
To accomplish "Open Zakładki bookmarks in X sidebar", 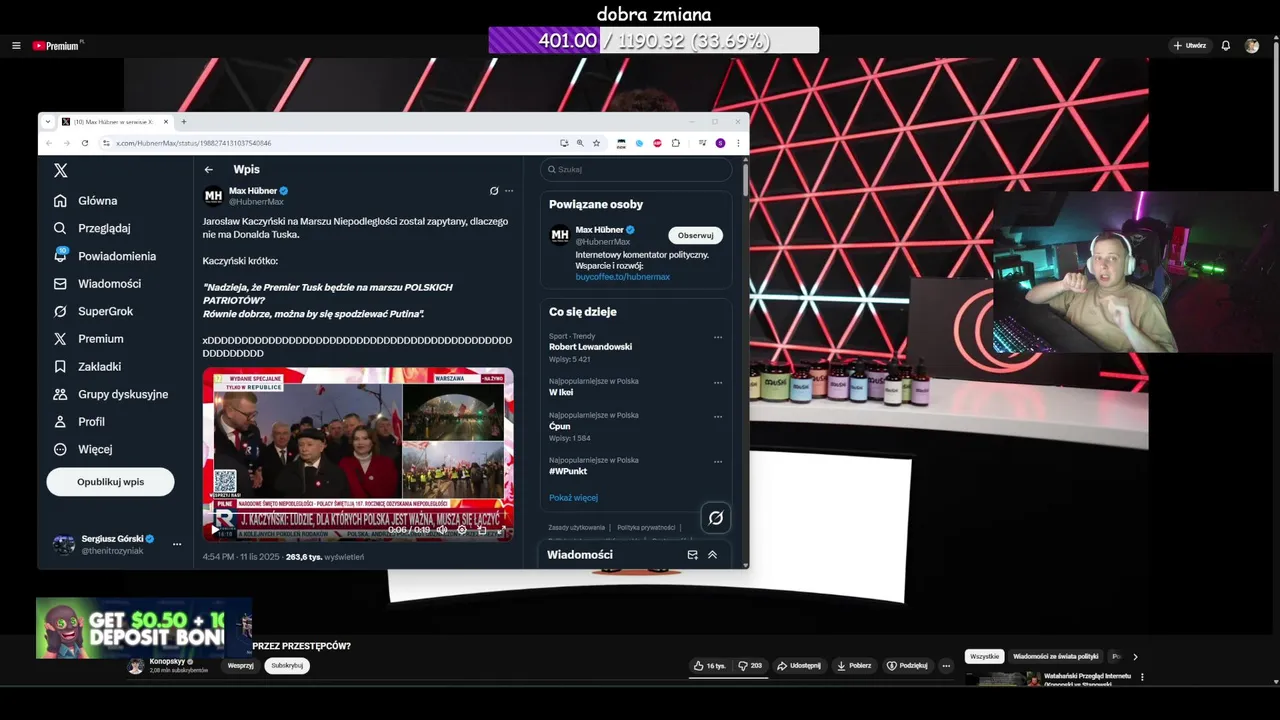I will click(x=87, y=367).
